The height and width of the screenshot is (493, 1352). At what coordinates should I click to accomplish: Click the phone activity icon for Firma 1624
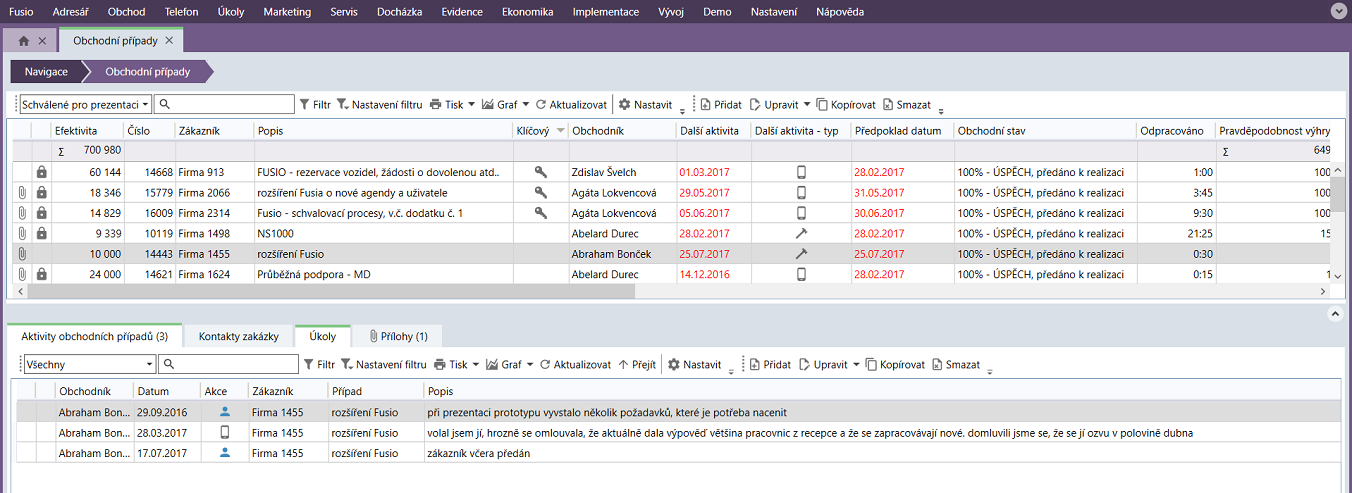tap(801, 274)
